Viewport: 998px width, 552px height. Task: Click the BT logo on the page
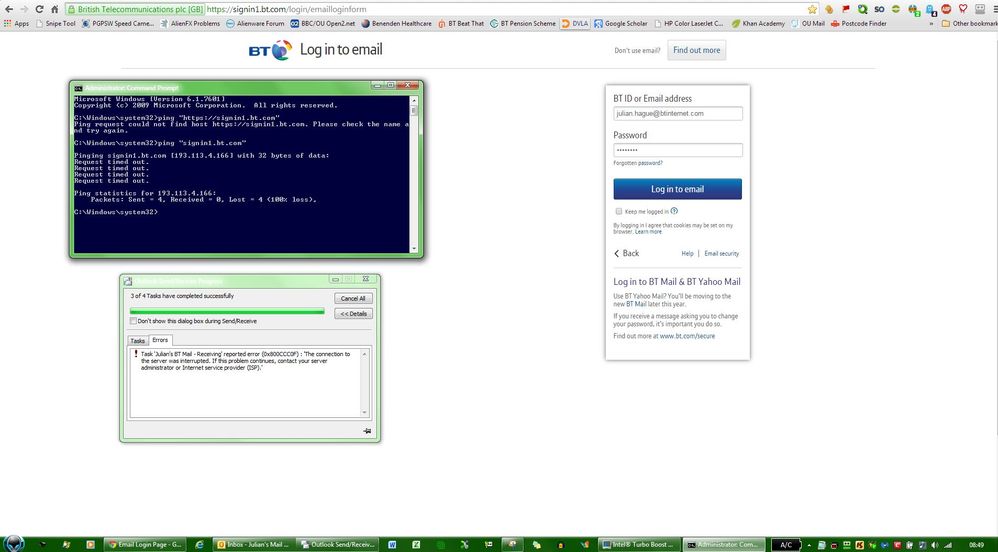[270, 50]
